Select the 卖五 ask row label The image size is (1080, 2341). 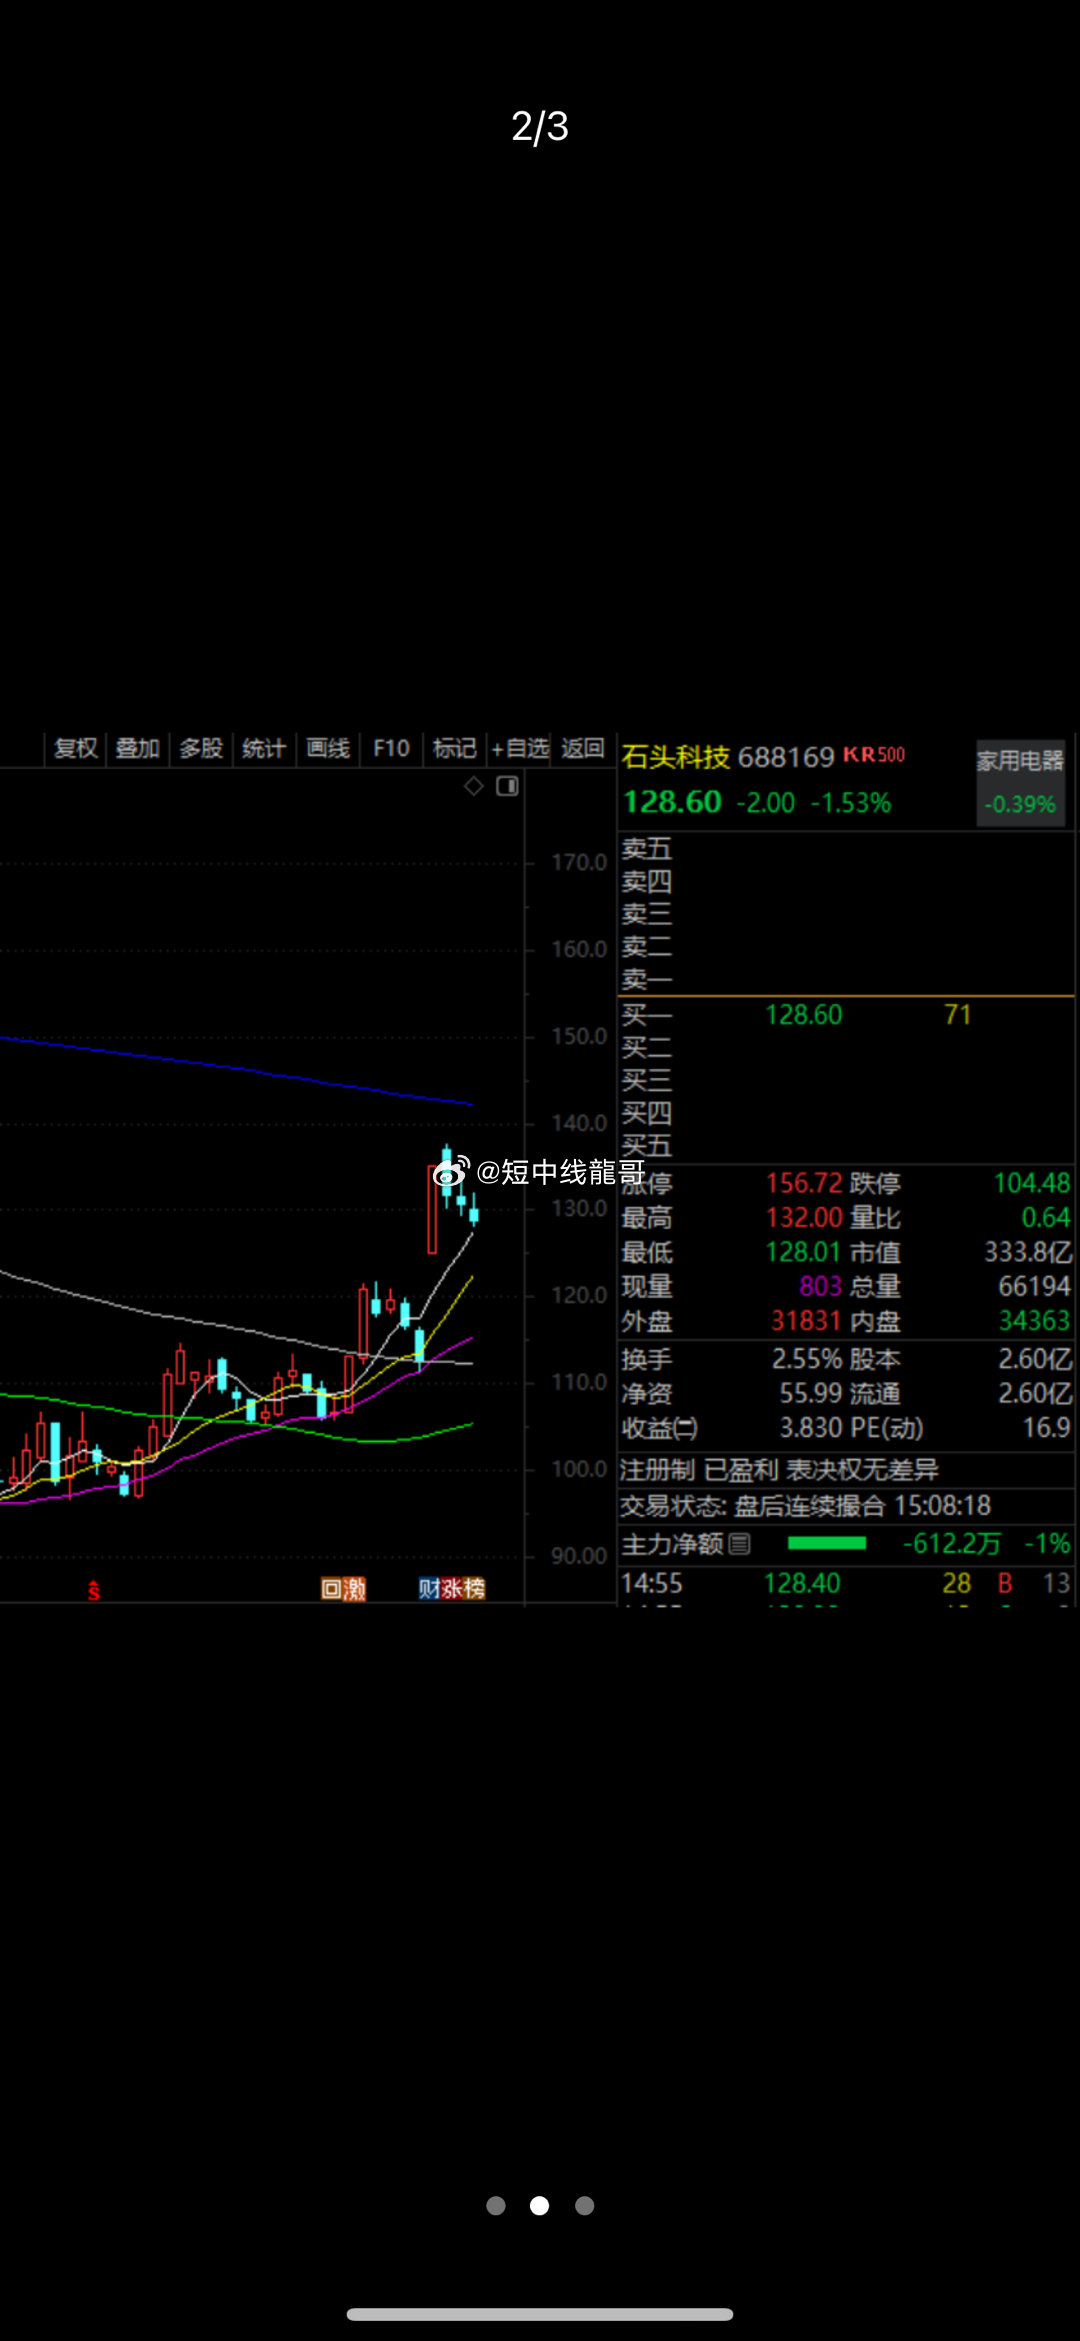[647, 849]
